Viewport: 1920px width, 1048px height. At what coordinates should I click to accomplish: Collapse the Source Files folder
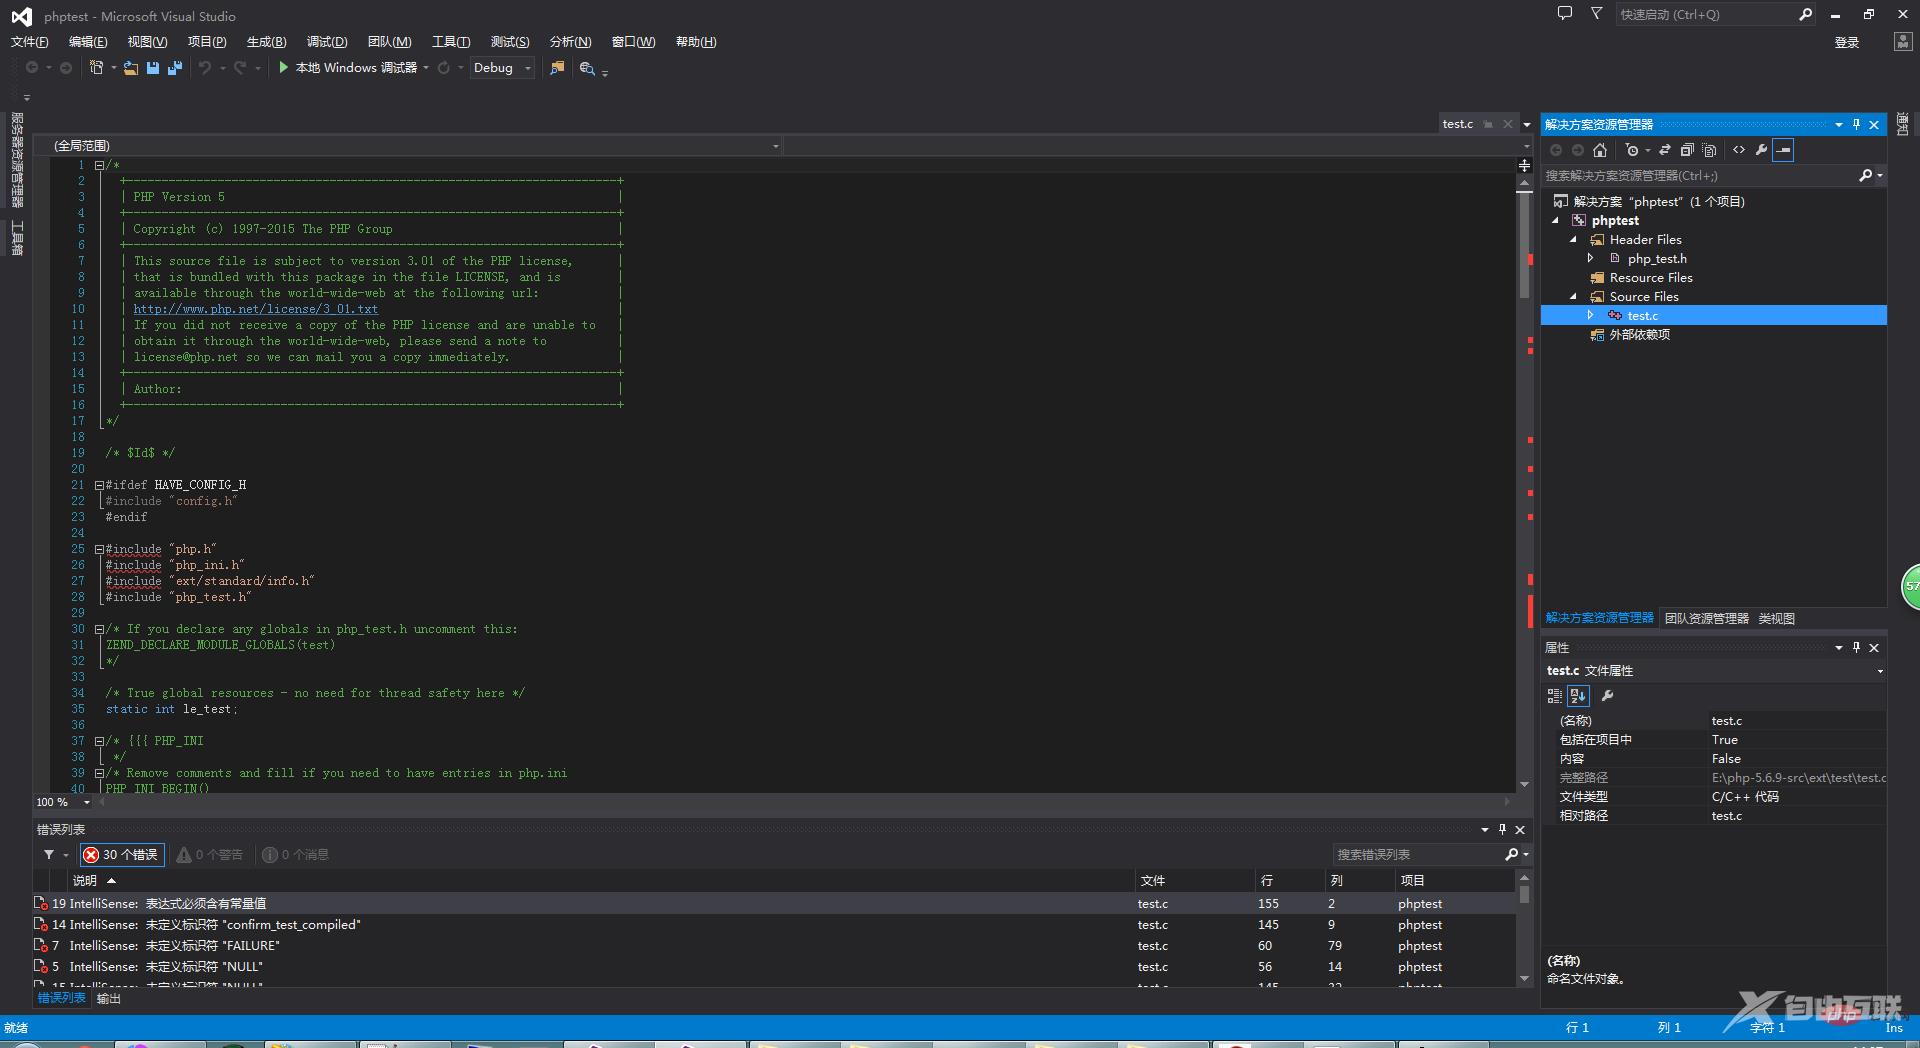click(1573, 297)
